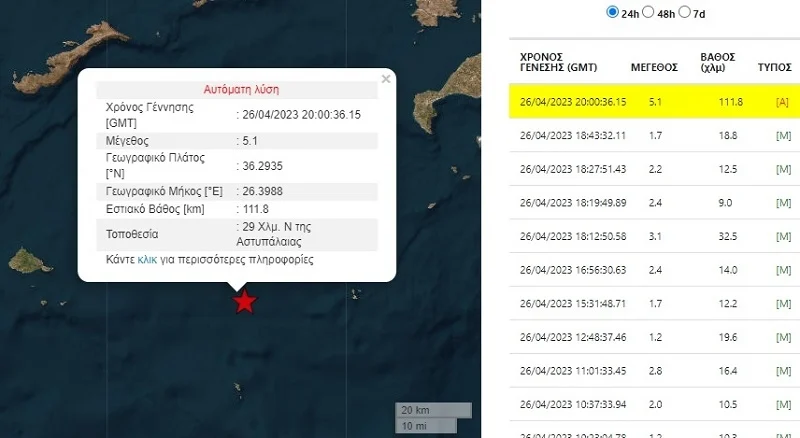Close the earthquake info popup

point(386,79)
